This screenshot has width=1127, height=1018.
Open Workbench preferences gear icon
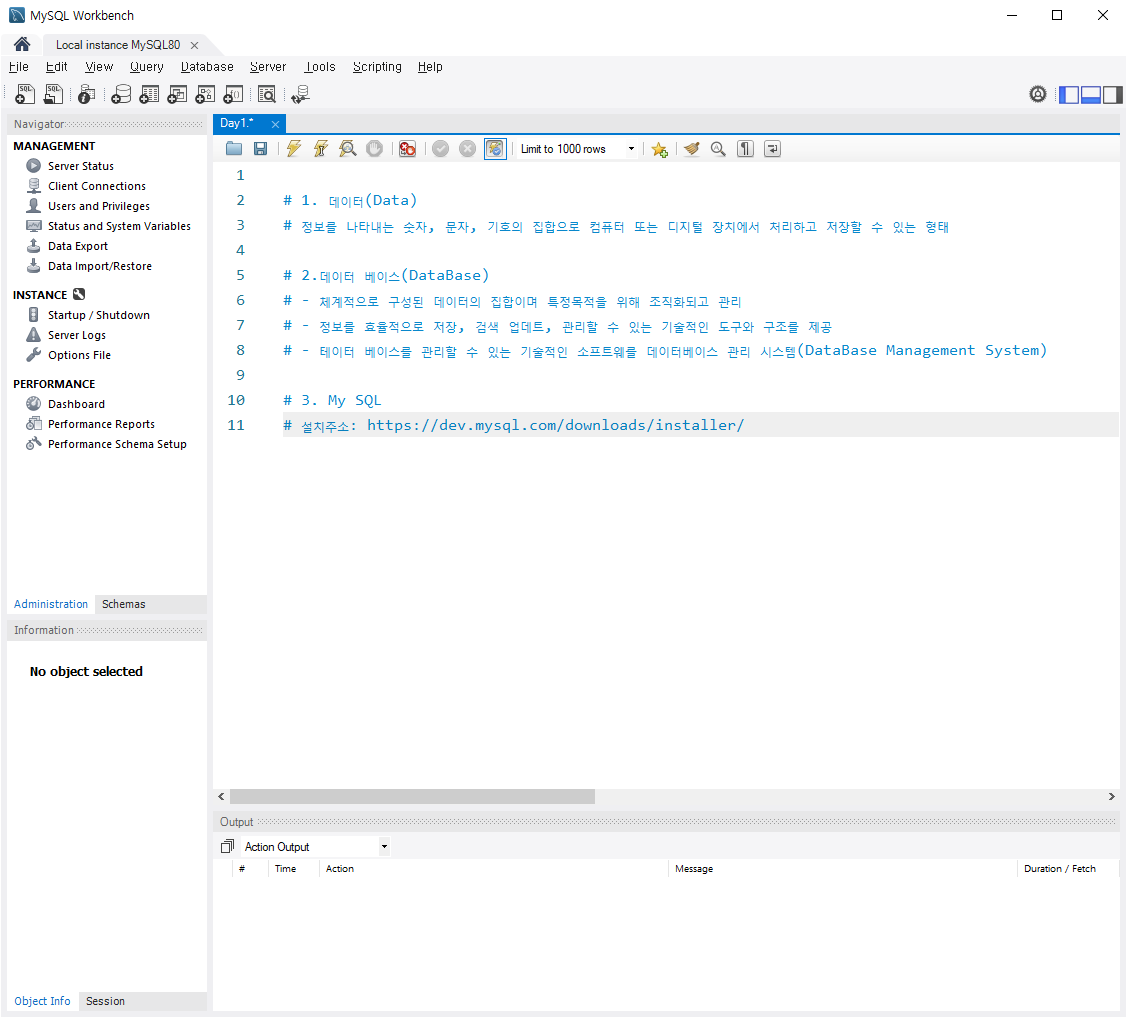[x=1038, y=94]
